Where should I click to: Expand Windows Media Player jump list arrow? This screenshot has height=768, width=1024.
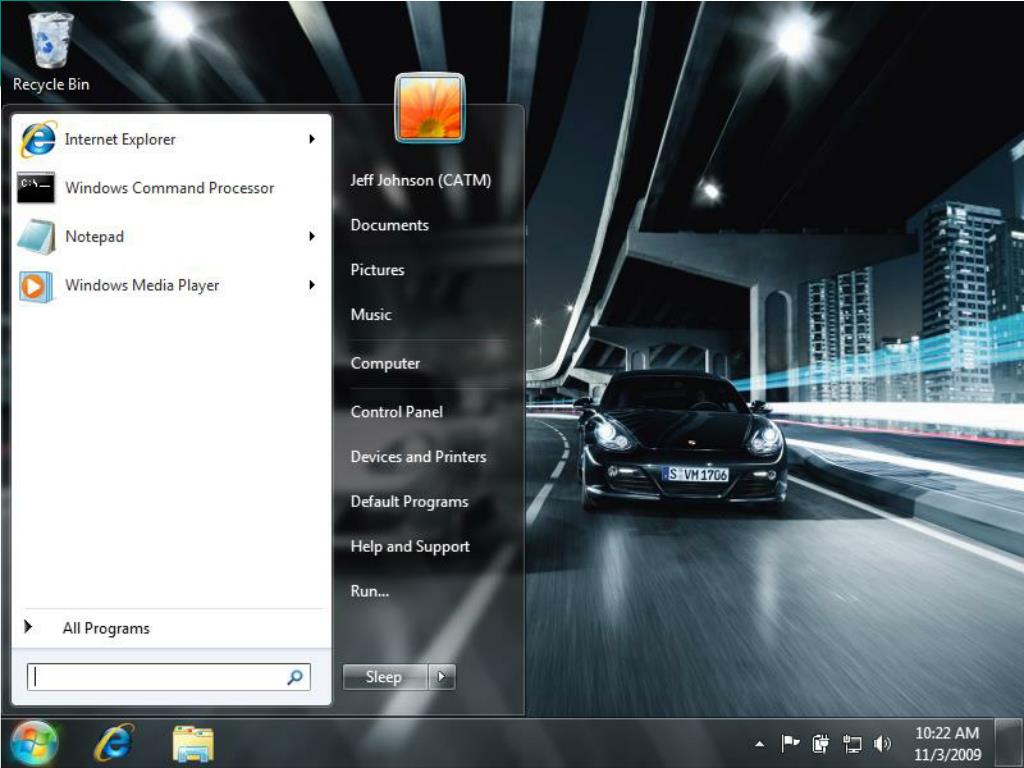[x=312, y=285]
